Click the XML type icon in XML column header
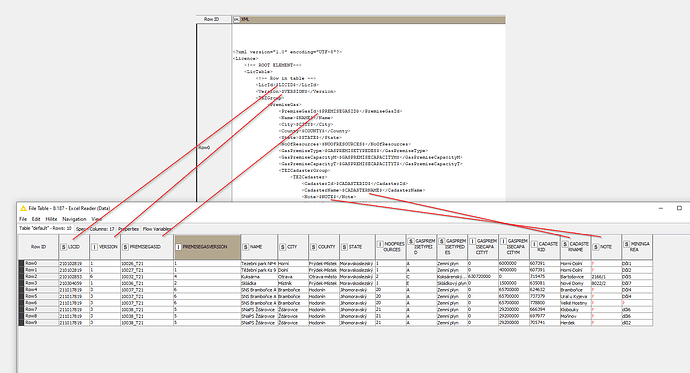The height and width of the screenshot is (373, 690). [x=236, y=19]
